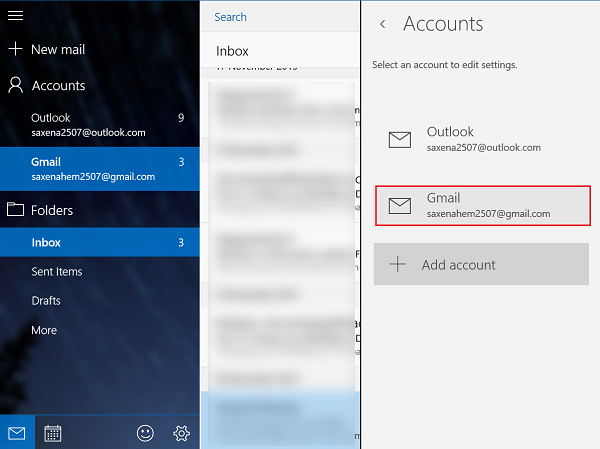Screen dimensions: 600x449
Task: Click the smiley feedback icon
Action: [146, 433]
